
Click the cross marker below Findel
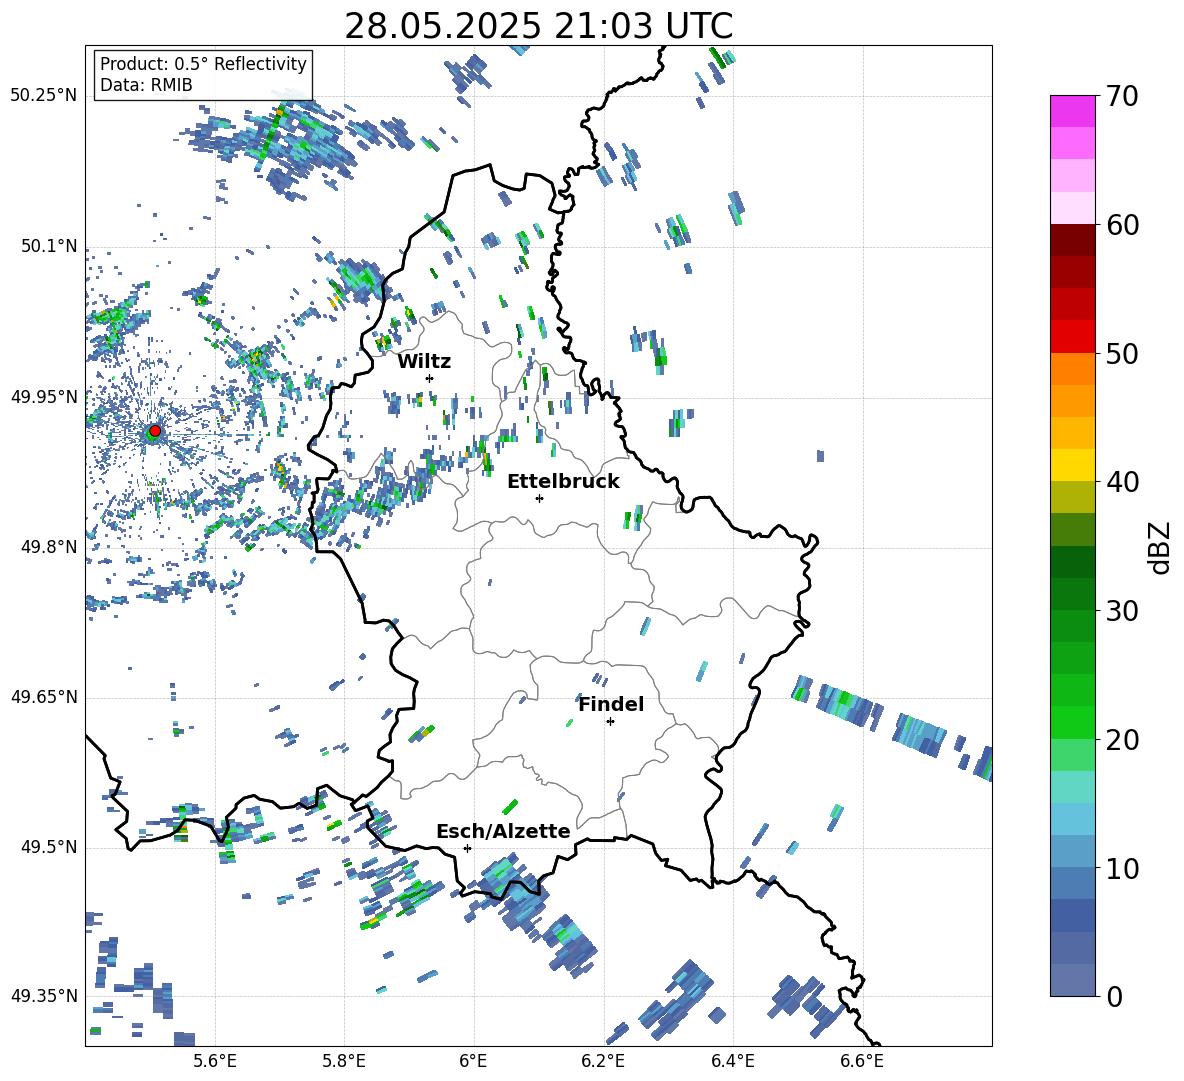click(610, 722)
